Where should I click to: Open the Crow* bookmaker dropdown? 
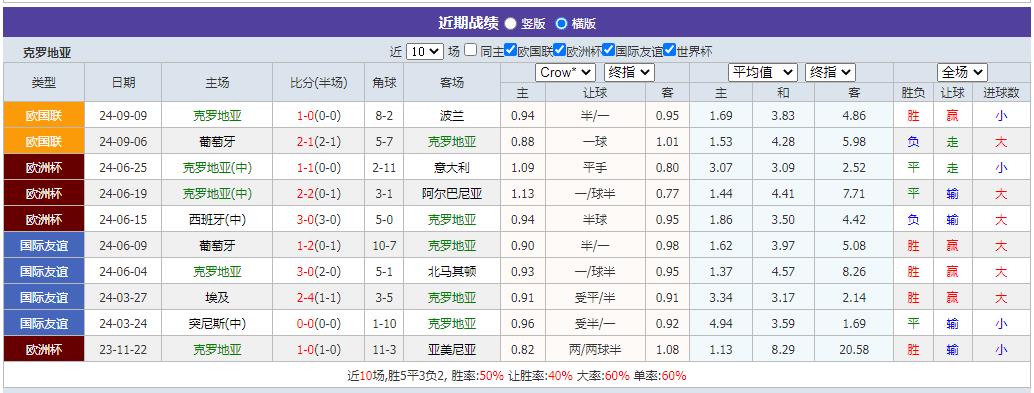(565, 73)
